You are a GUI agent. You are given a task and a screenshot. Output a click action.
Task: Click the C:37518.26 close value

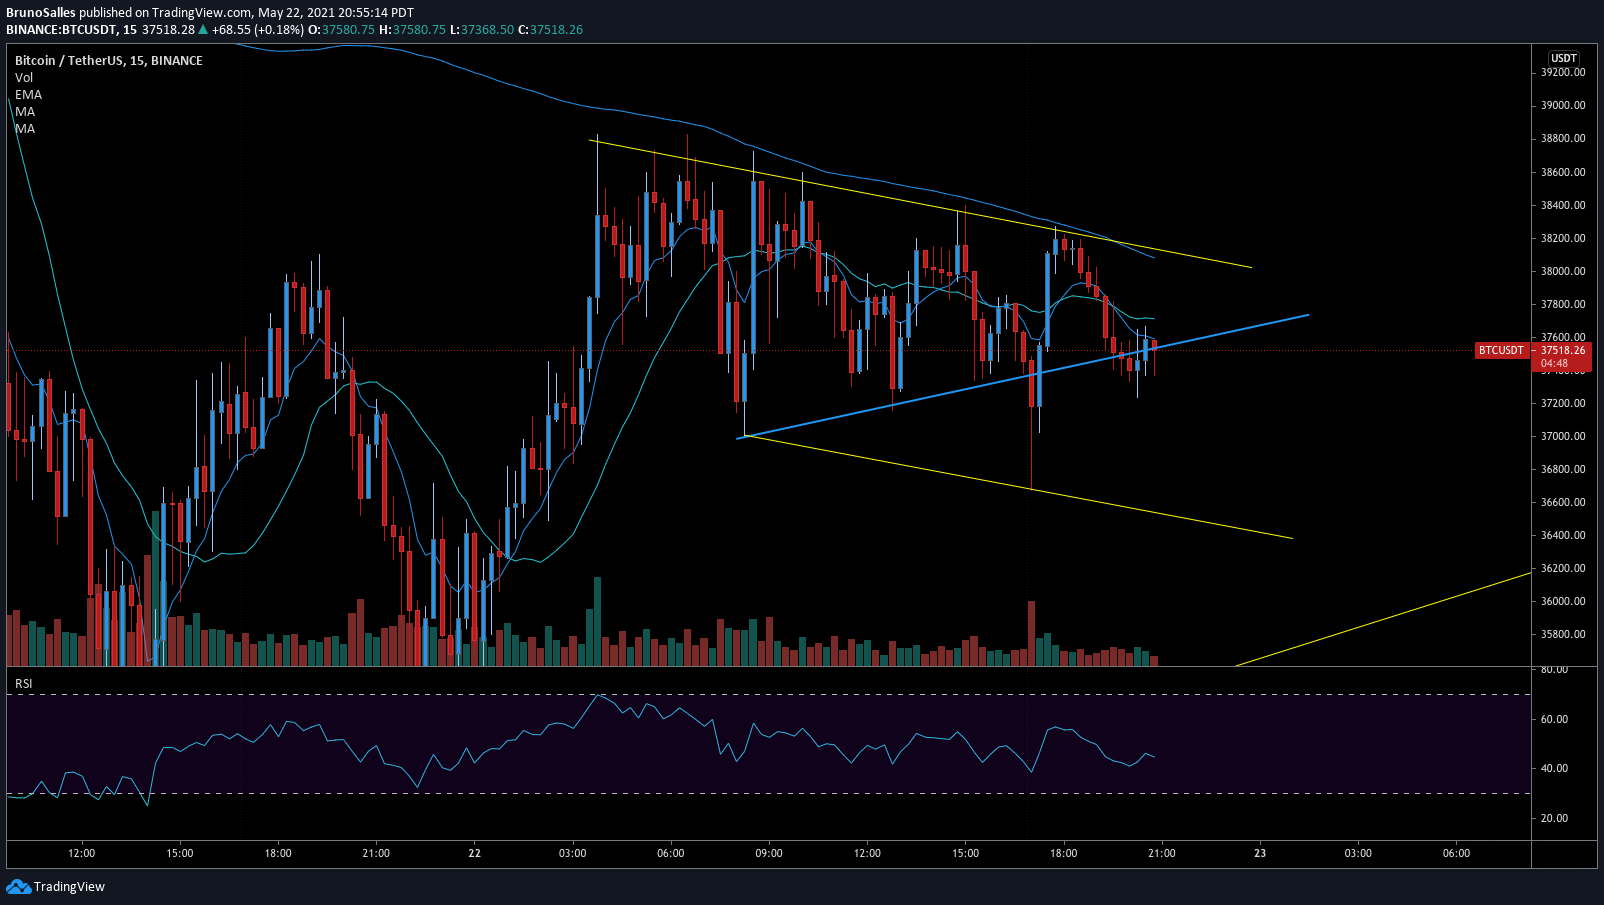tap(550, 30)
